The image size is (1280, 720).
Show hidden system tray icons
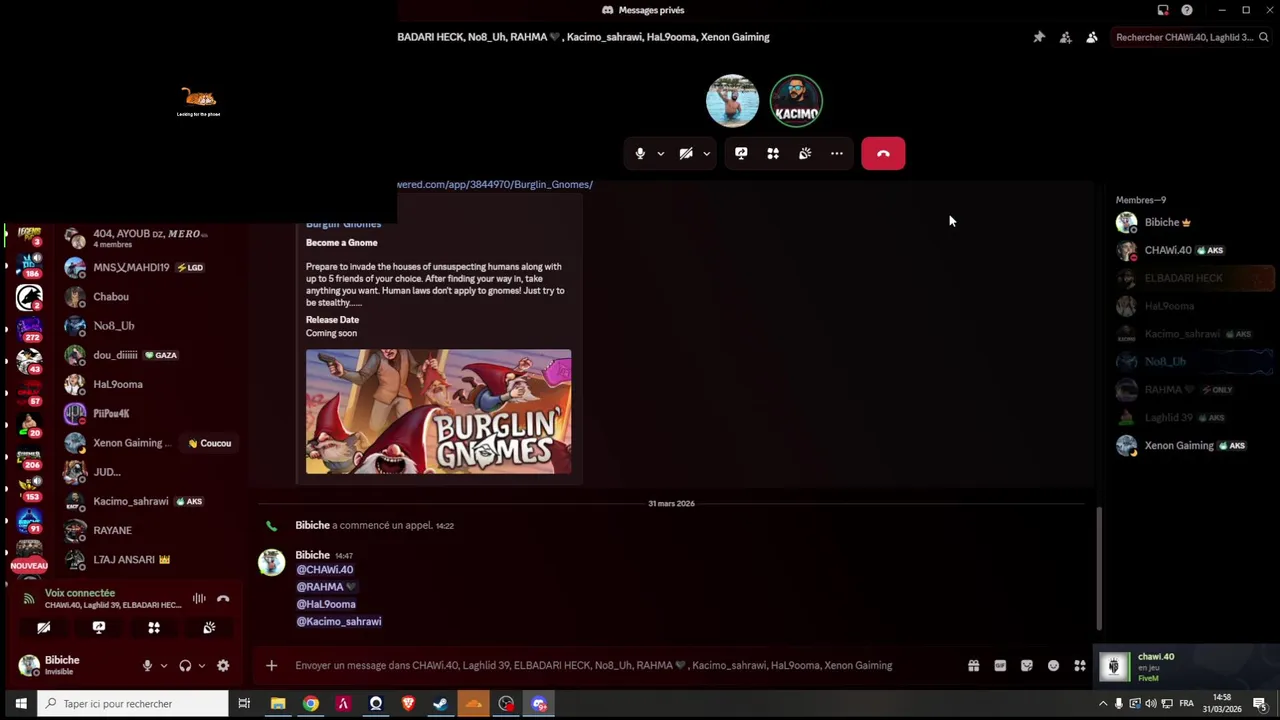[x=1103, y=704]
